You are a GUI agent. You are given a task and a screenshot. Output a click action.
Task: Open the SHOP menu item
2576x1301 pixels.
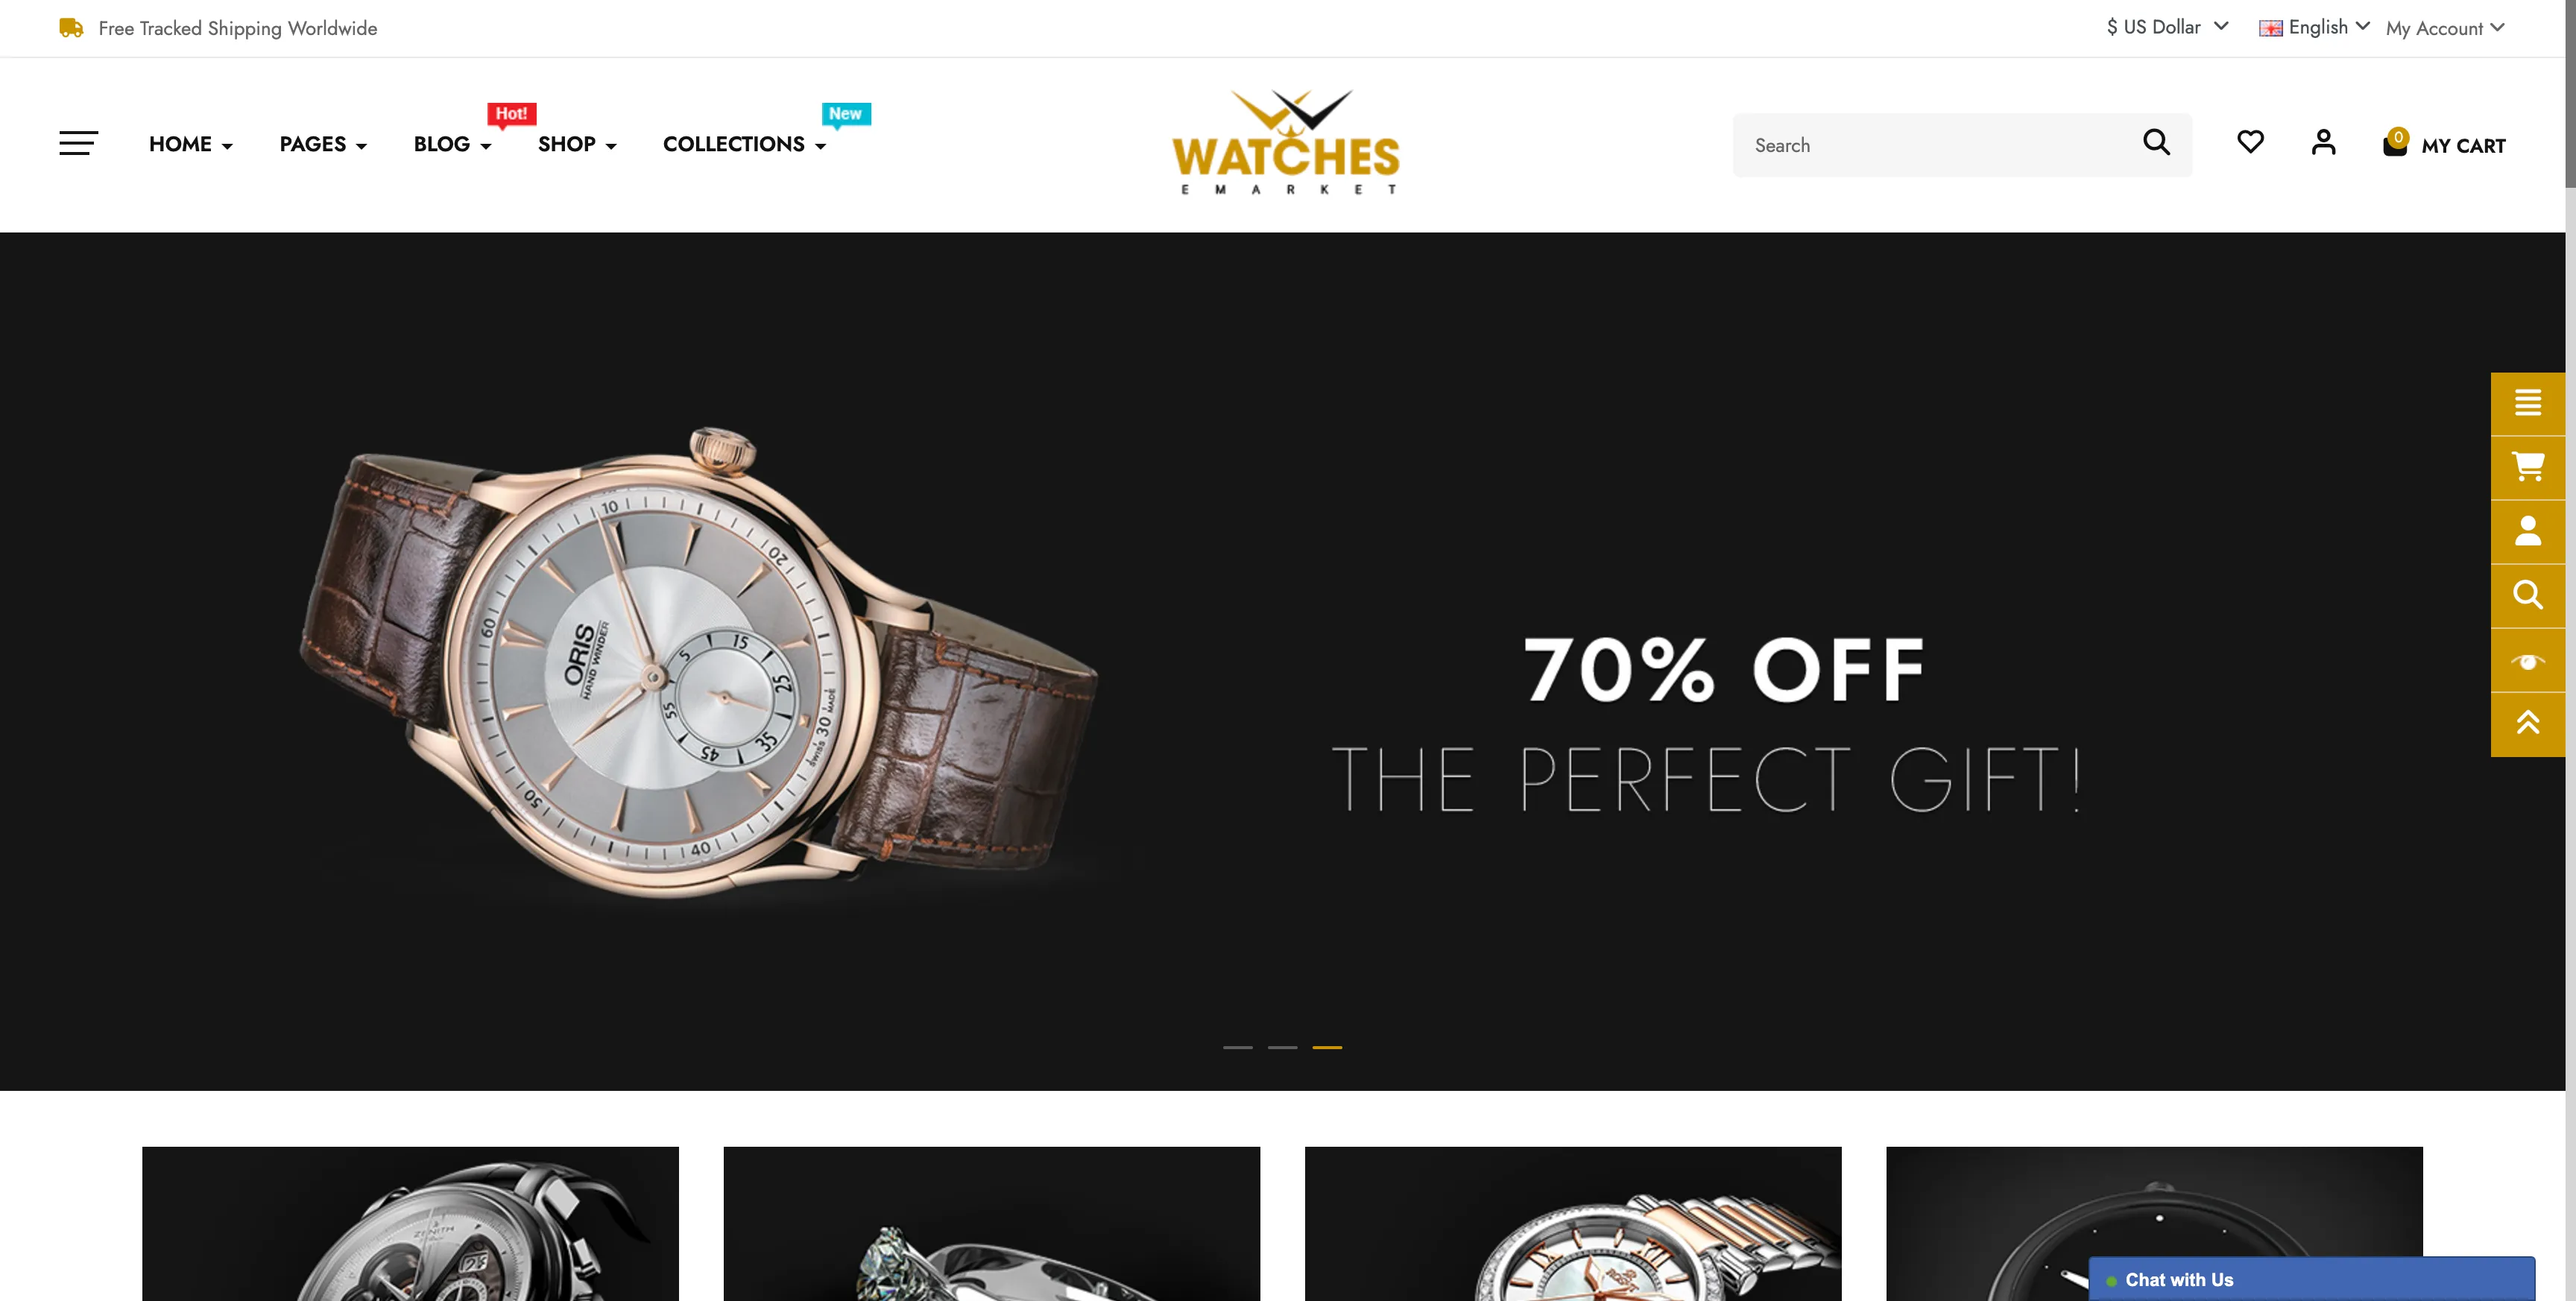(578, 145)
